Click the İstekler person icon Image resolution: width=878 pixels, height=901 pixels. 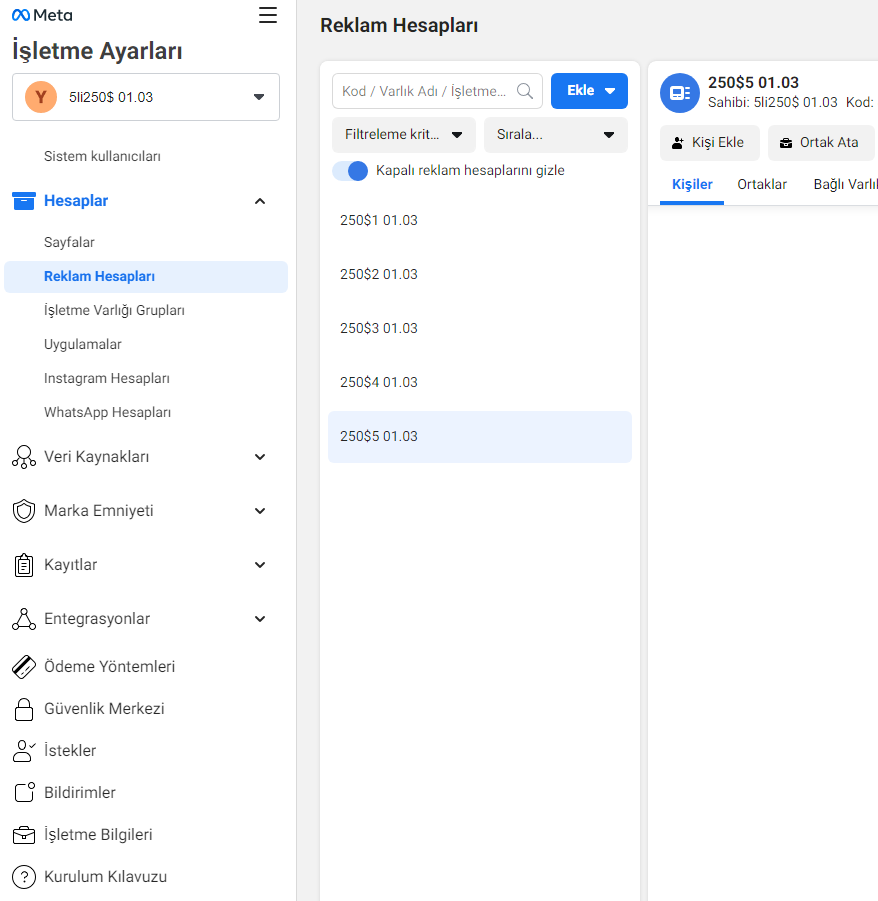(x=24, y=751)
